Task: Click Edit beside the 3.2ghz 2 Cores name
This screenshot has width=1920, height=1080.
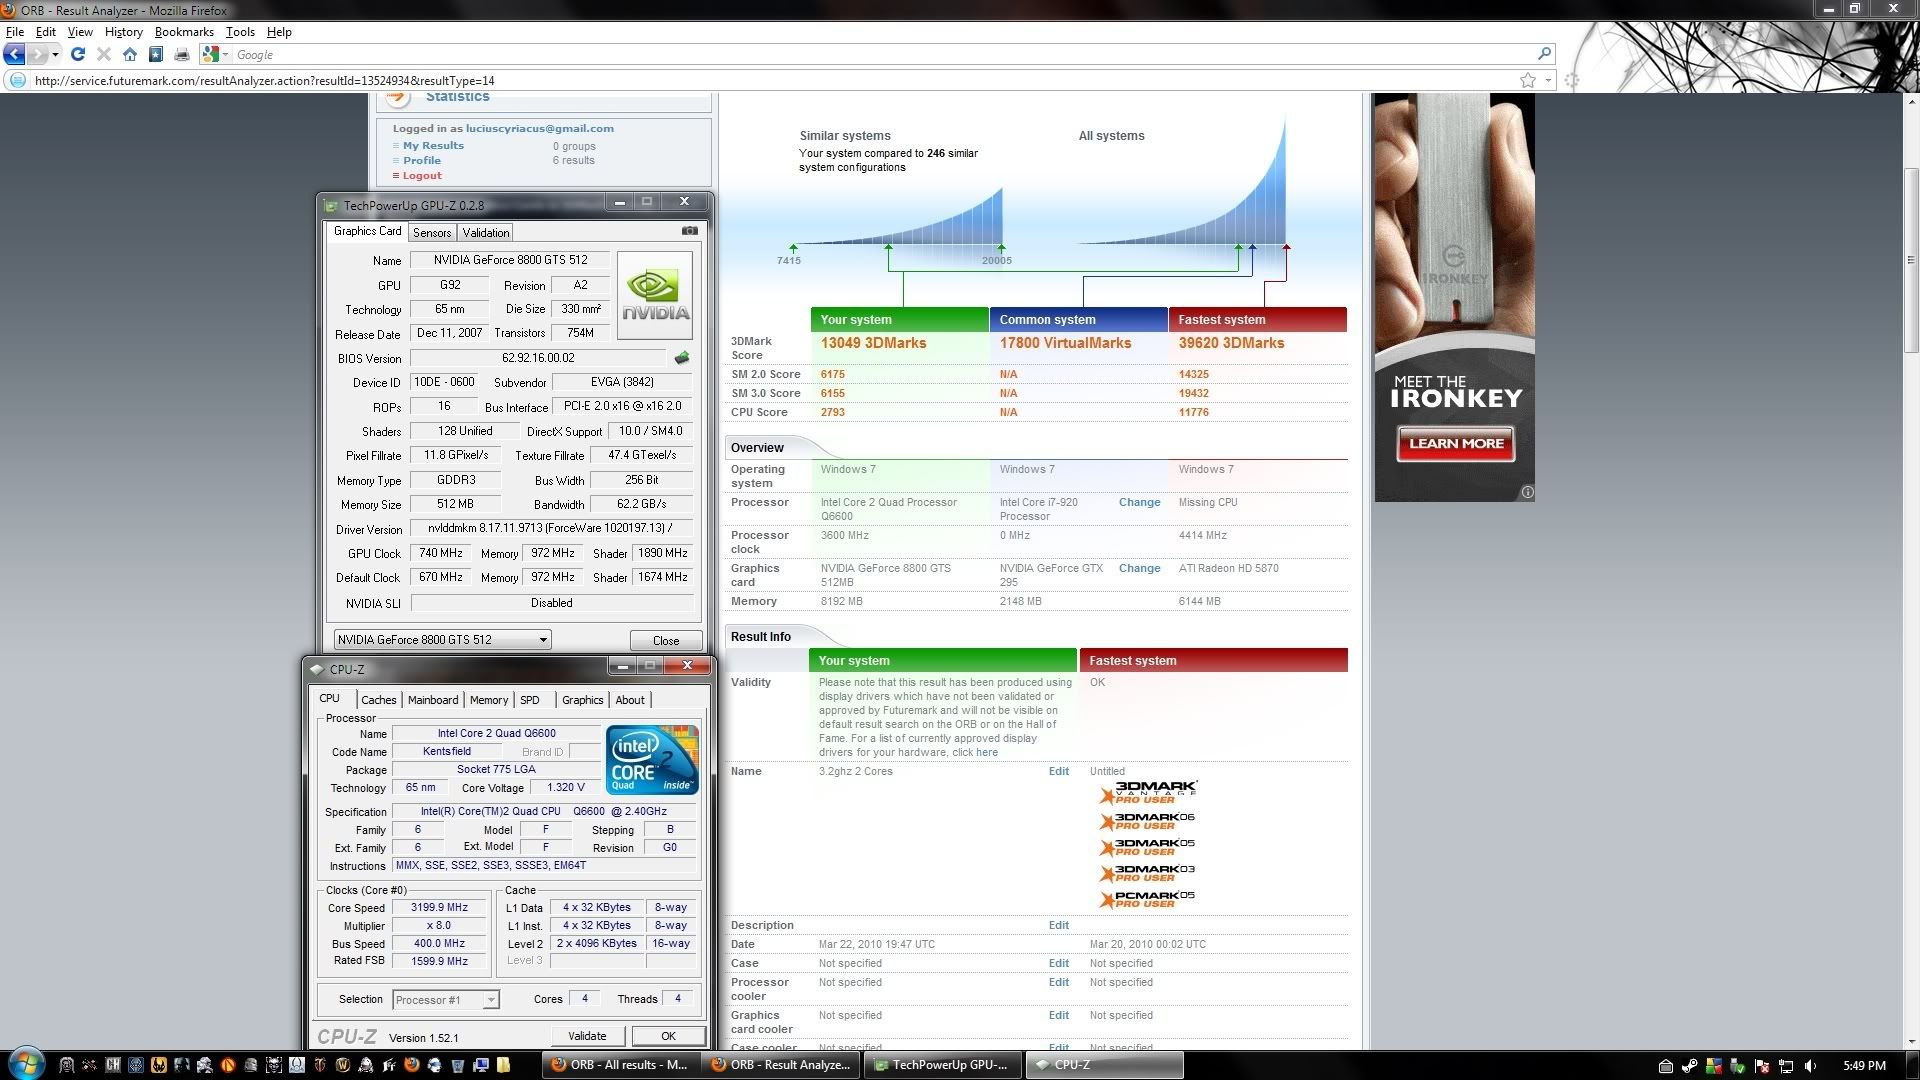Action: tap(1058, 771)
